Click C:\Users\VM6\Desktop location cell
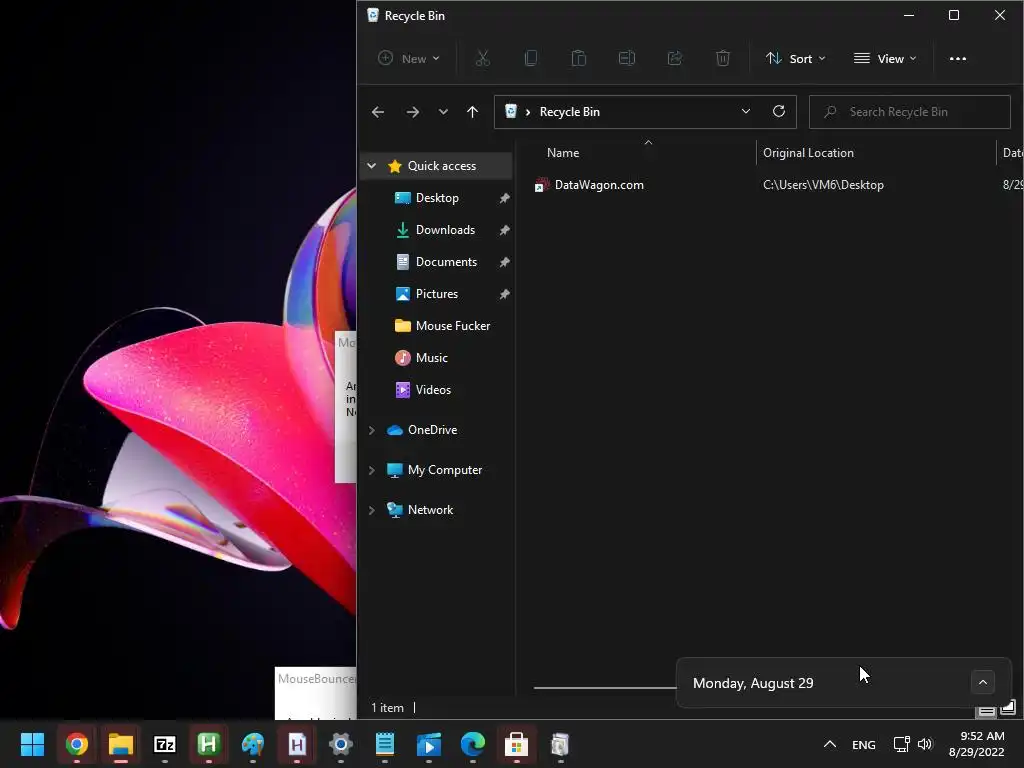This screenshot has height=768, width=1024. (x=823, y=185)
